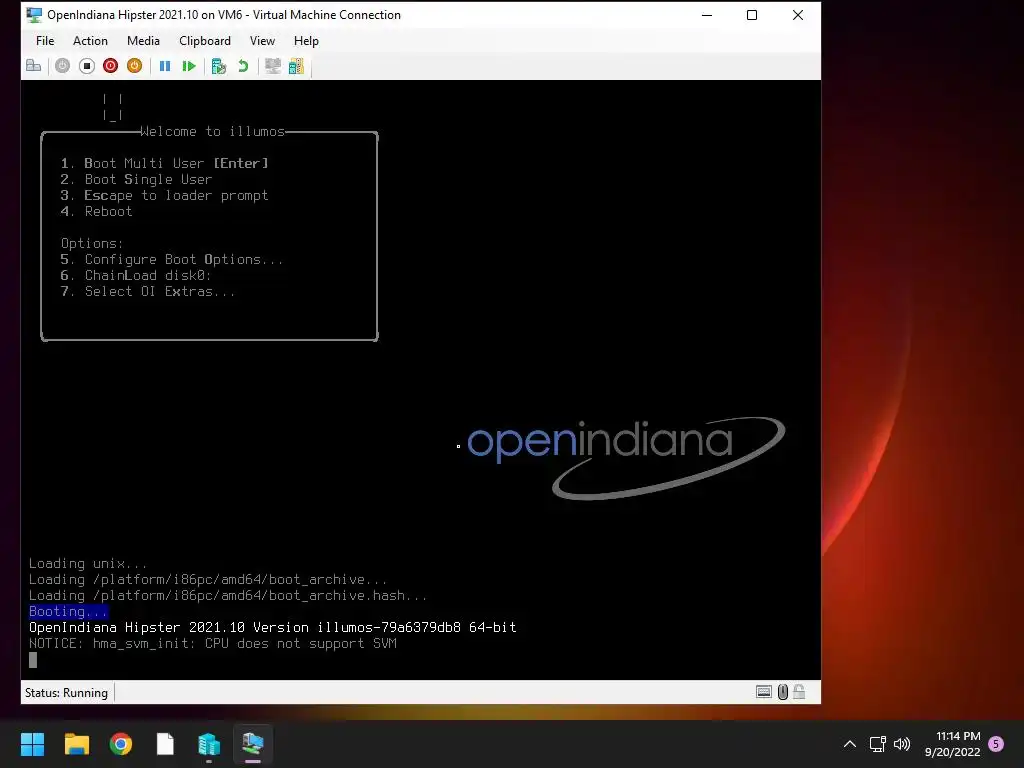Viewport: 1024px width, 768px height.
Task: Open notifications badge showing 5
Action: (996, 744)
